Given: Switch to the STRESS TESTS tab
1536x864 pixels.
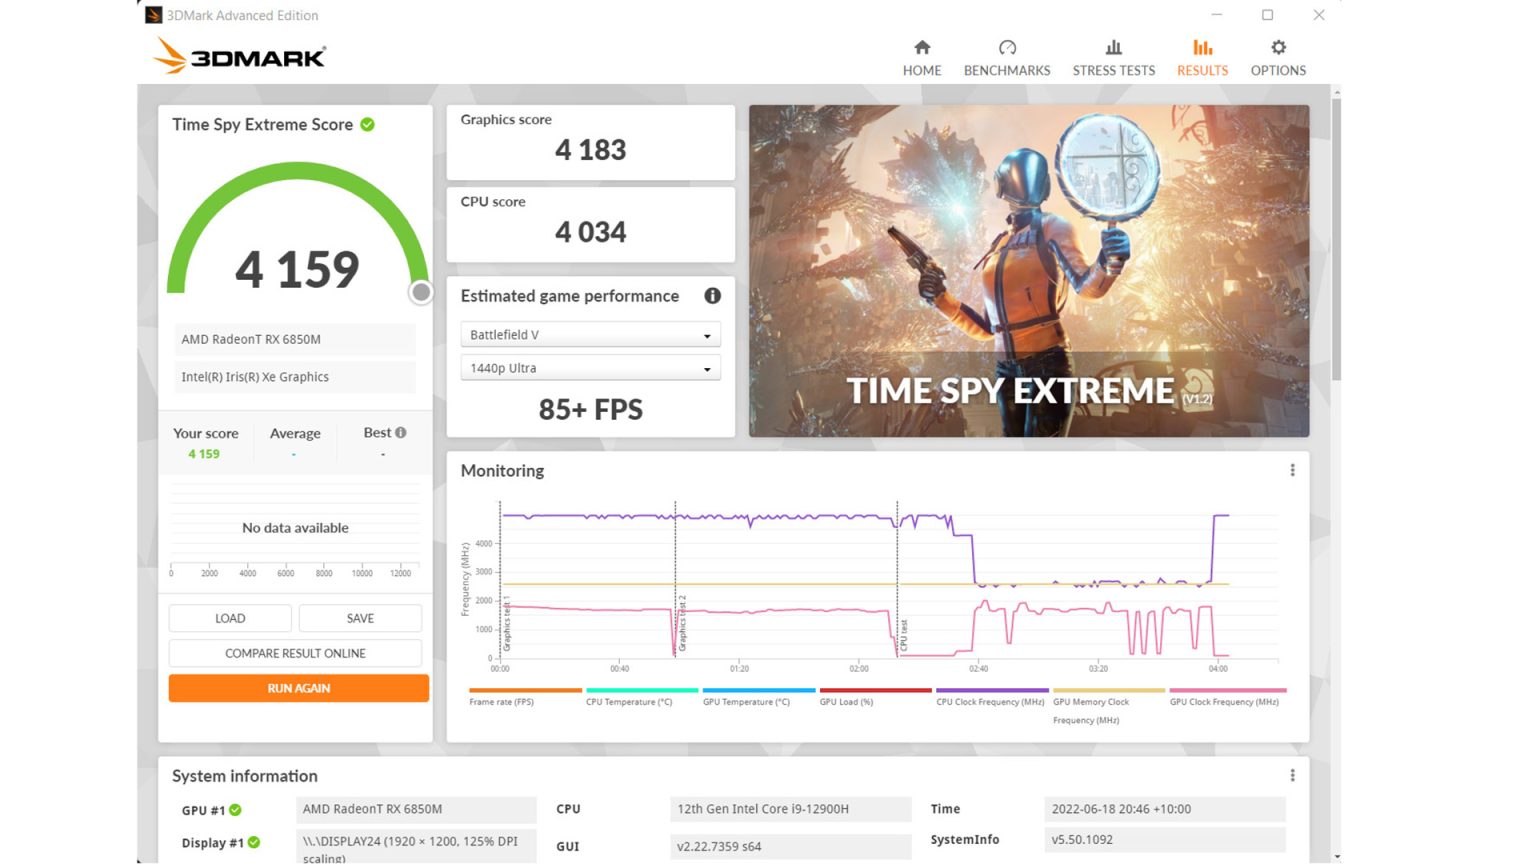Looking at the screenshot, I should click(1113, 58).
